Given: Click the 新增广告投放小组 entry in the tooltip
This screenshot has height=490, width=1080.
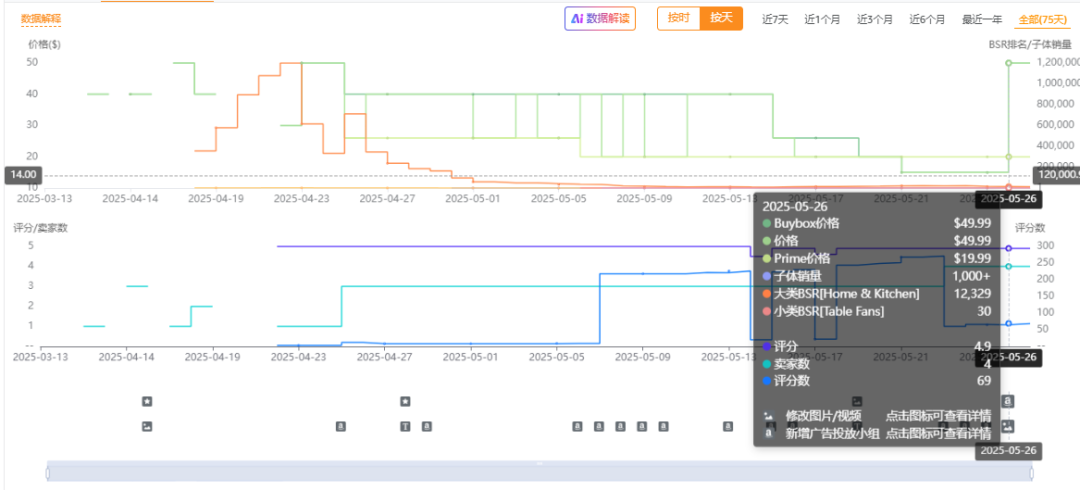Looking at the screenshot, I should click(876, 434).
